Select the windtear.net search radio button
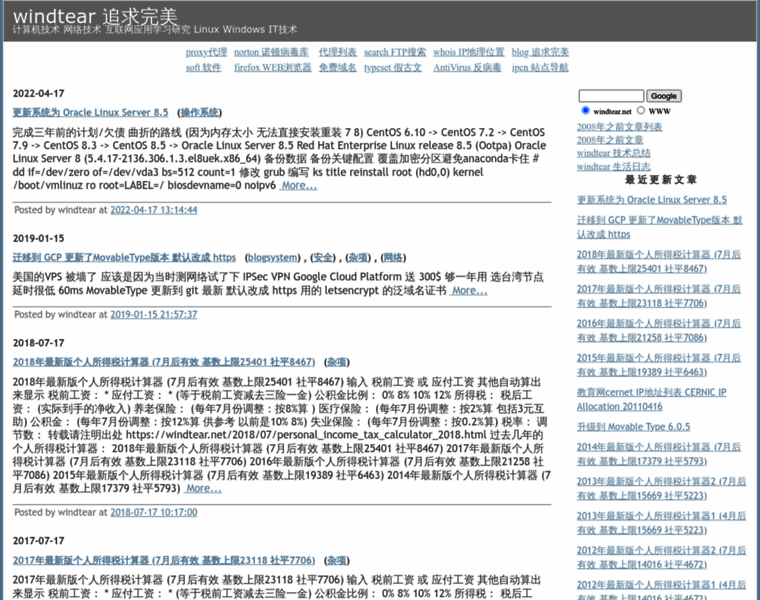 coord(584,111)
